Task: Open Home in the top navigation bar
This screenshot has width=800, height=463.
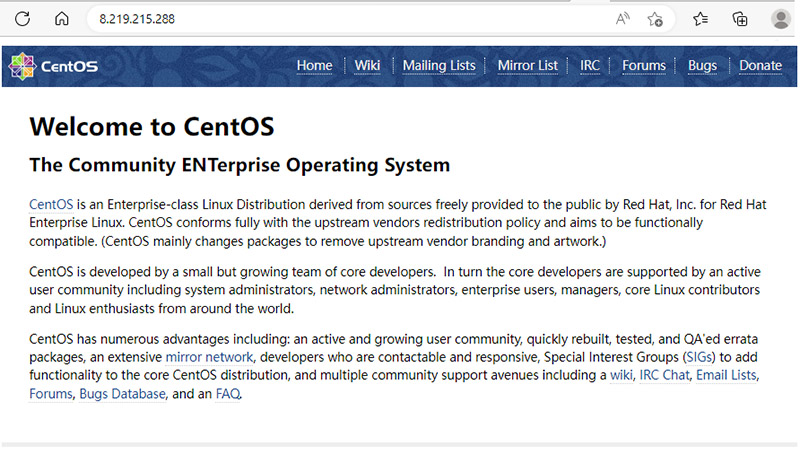Action: (x=314, y=66)
